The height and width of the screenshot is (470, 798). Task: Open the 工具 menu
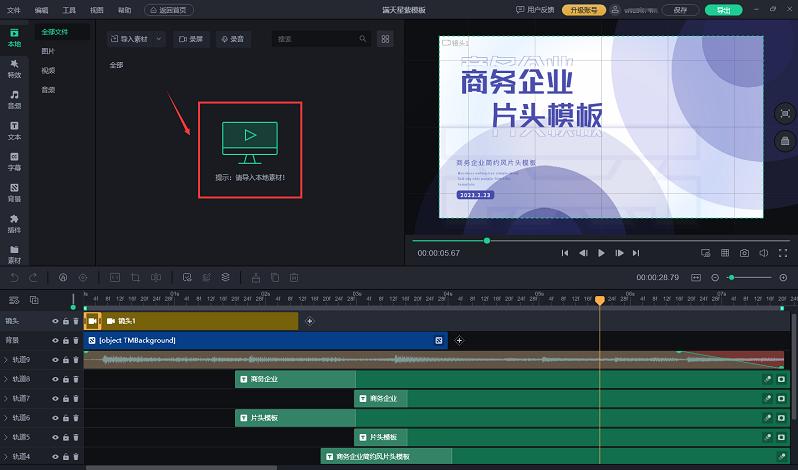pos(69,10)
